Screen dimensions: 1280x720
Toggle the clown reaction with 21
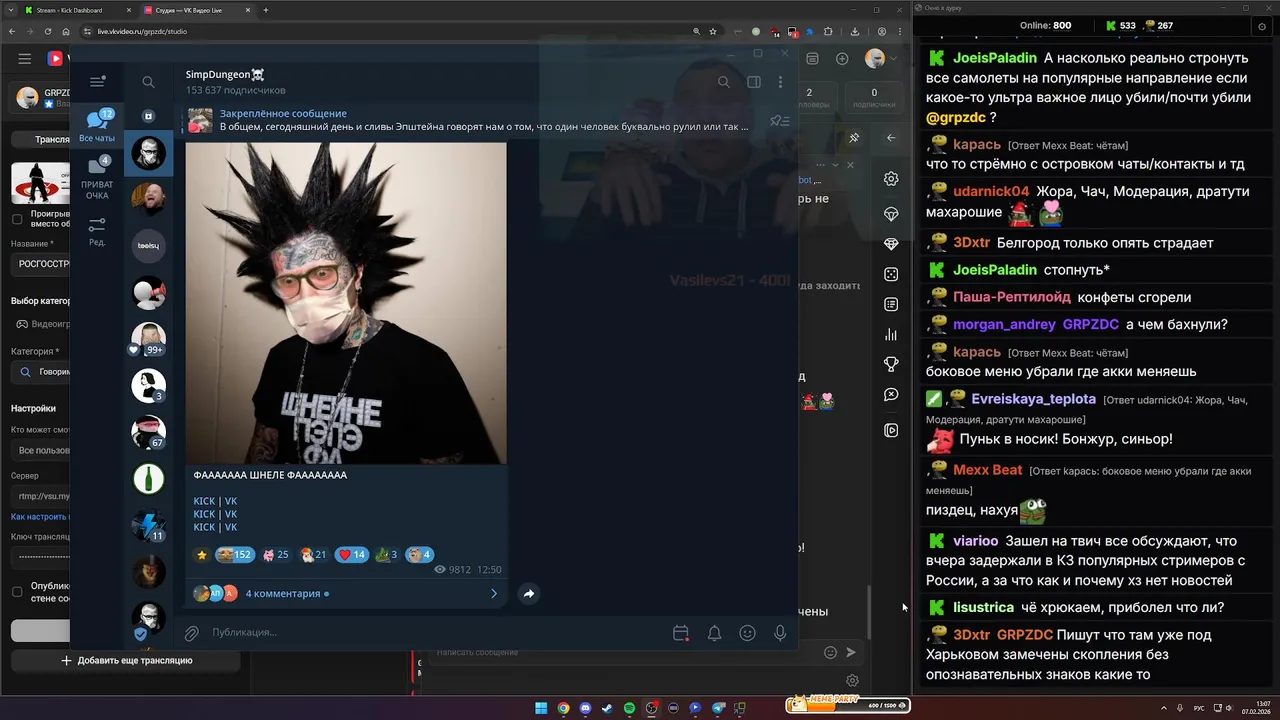coord(313,555)
